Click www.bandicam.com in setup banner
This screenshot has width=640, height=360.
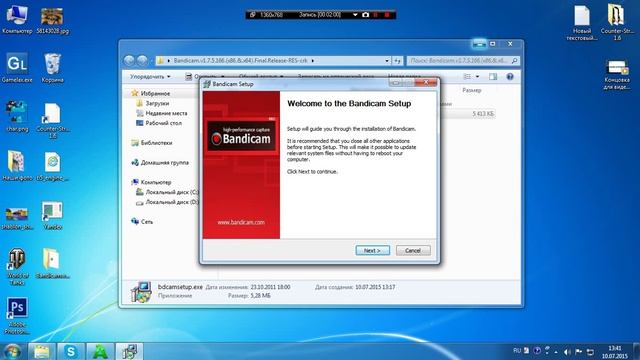point(241,222)
